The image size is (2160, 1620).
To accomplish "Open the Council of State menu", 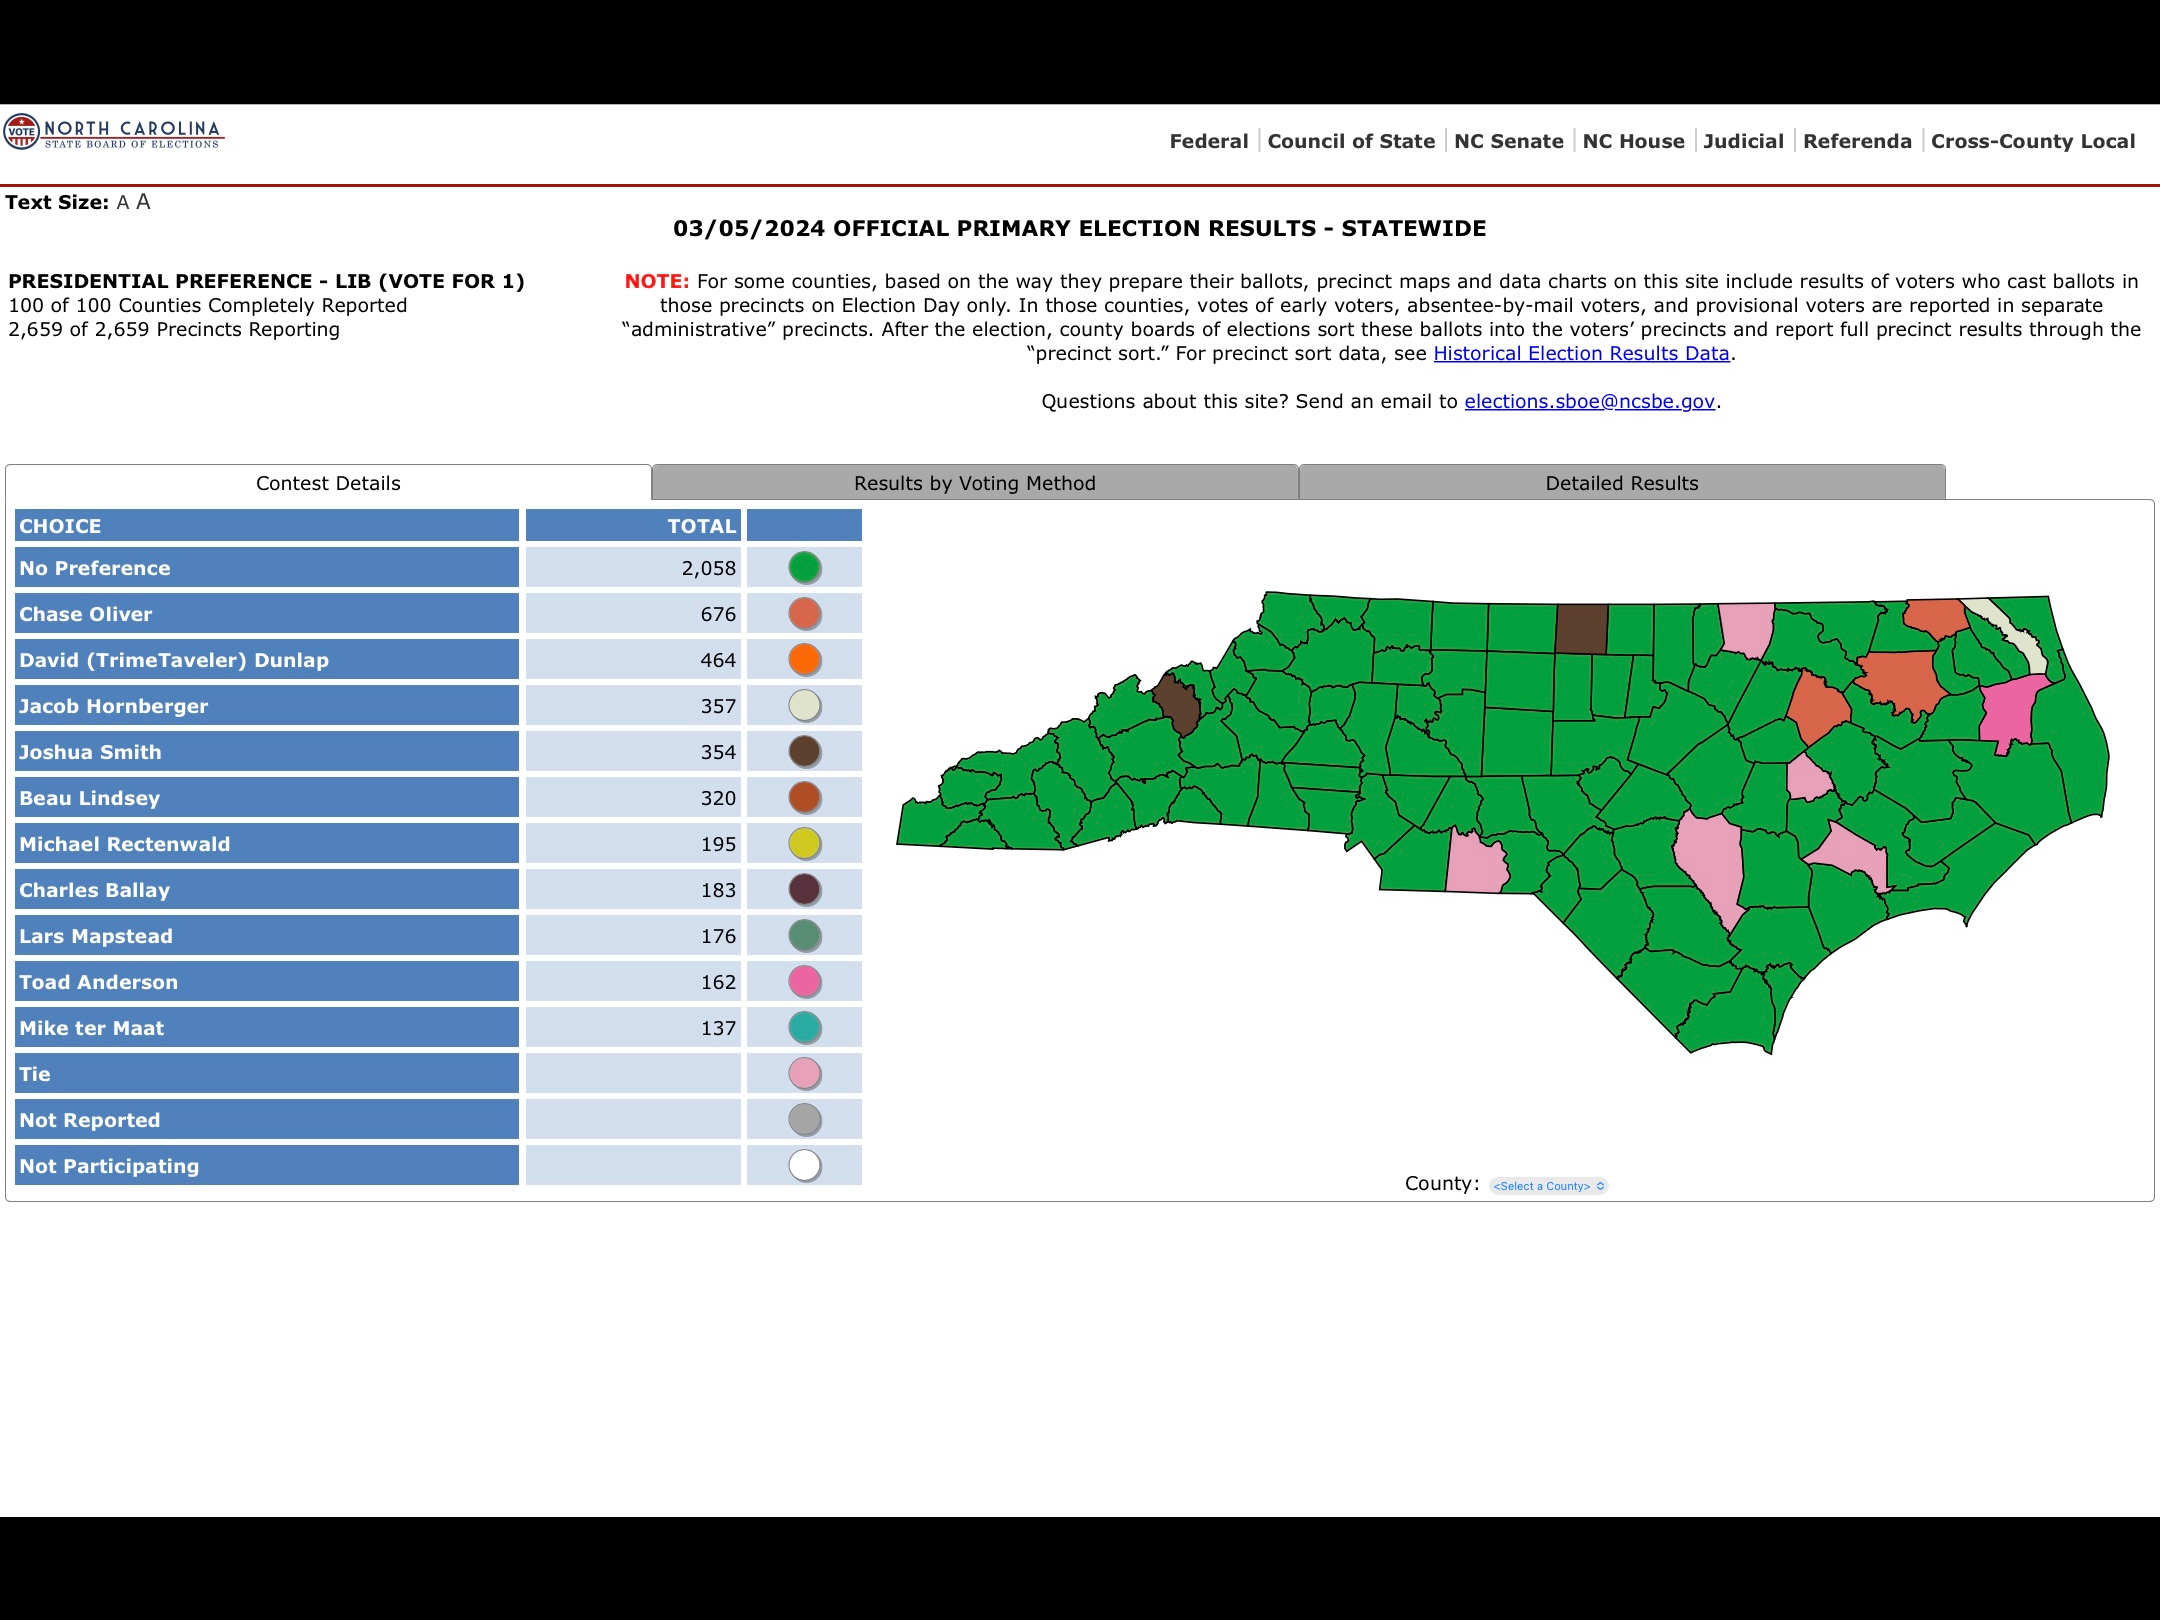I will 1351,141.
